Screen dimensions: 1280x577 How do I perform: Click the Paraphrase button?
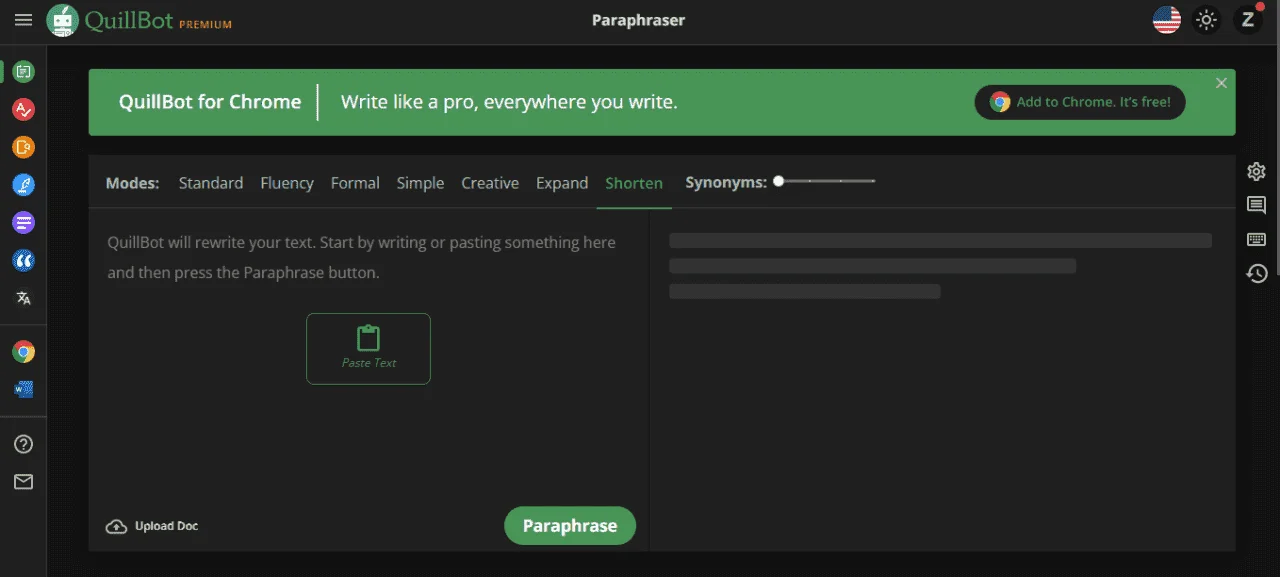[570, 526]
